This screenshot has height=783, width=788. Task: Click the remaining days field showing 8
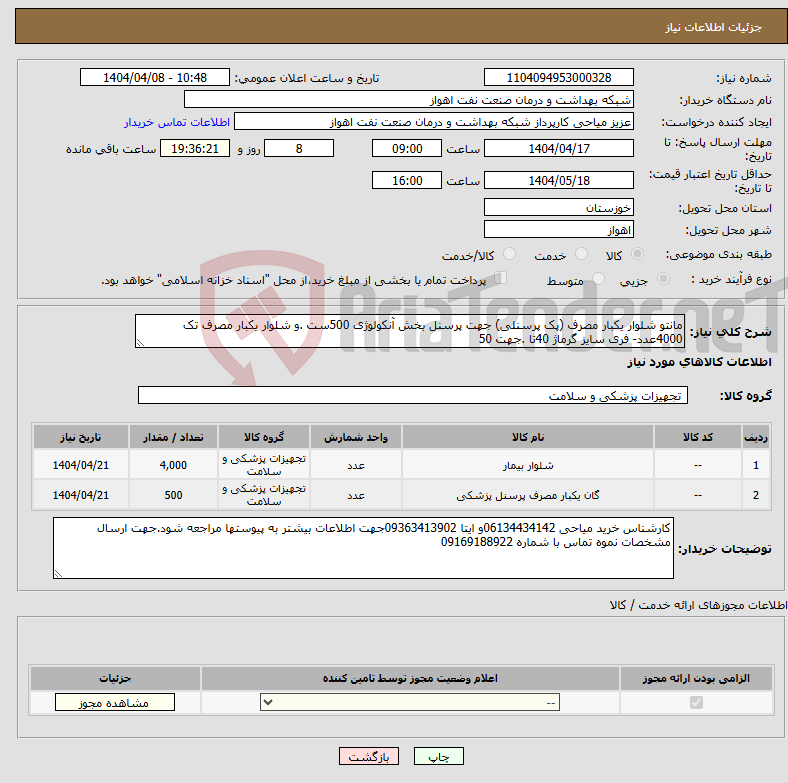point(299,148)
